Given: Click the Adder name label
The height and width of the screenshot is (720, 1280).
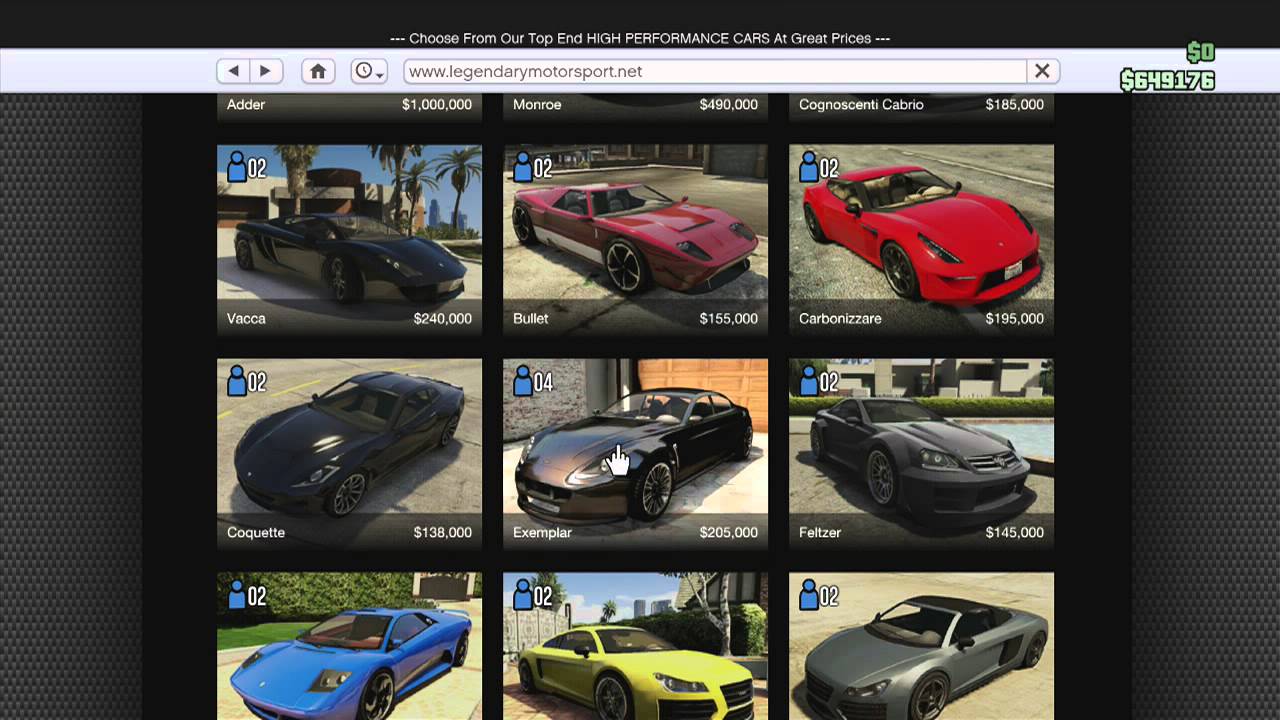Looking at the screenshot, I should click(x=246, y=104).
